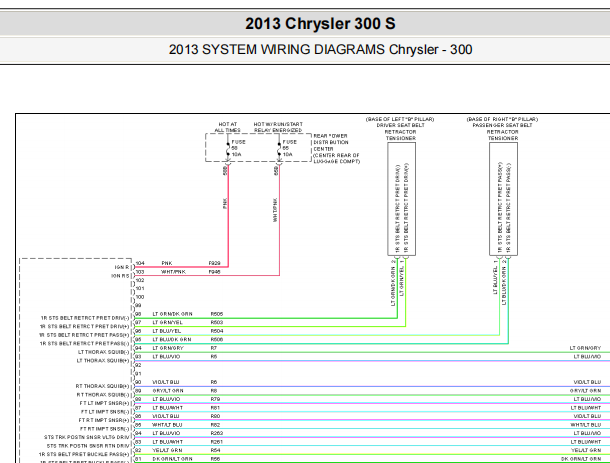Viewport: 610px width, 463px height.
Task: Select "LT BLU/YEL" wire label at pin 96
Action: [x=167, y=331]
